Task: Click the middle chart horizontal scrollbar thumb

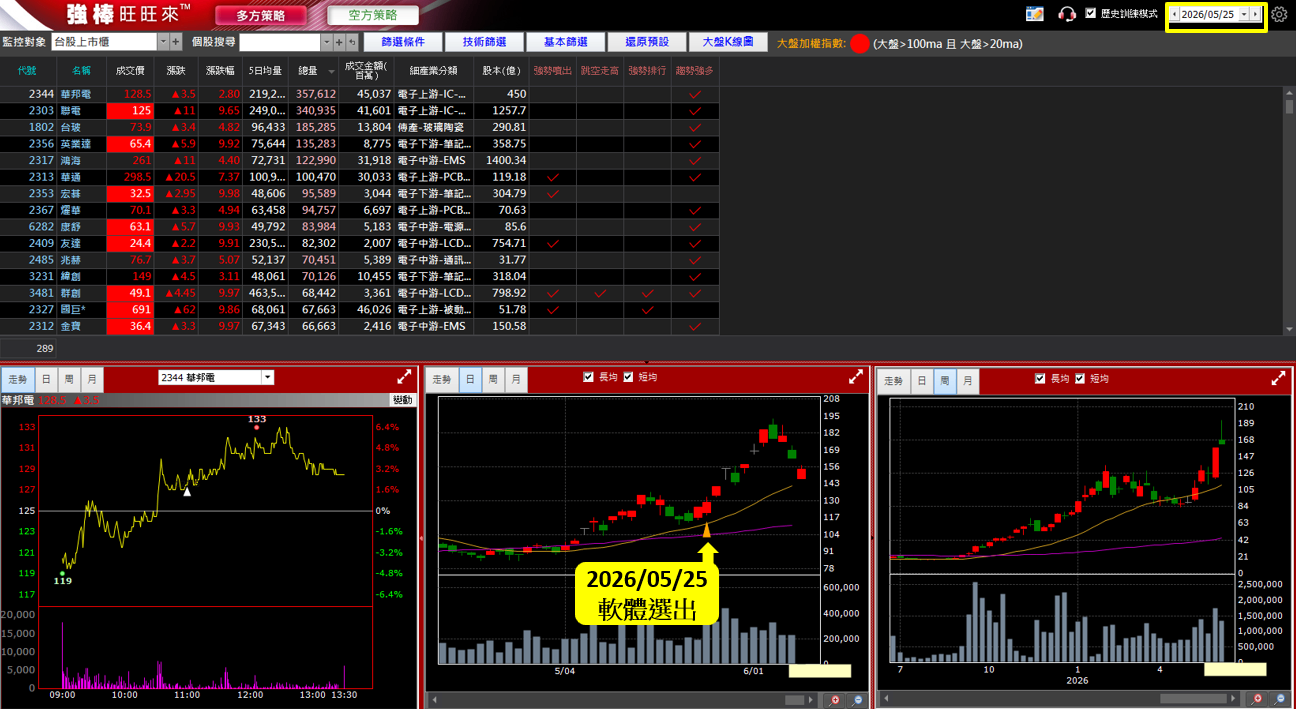Action: tap(794, 700)
